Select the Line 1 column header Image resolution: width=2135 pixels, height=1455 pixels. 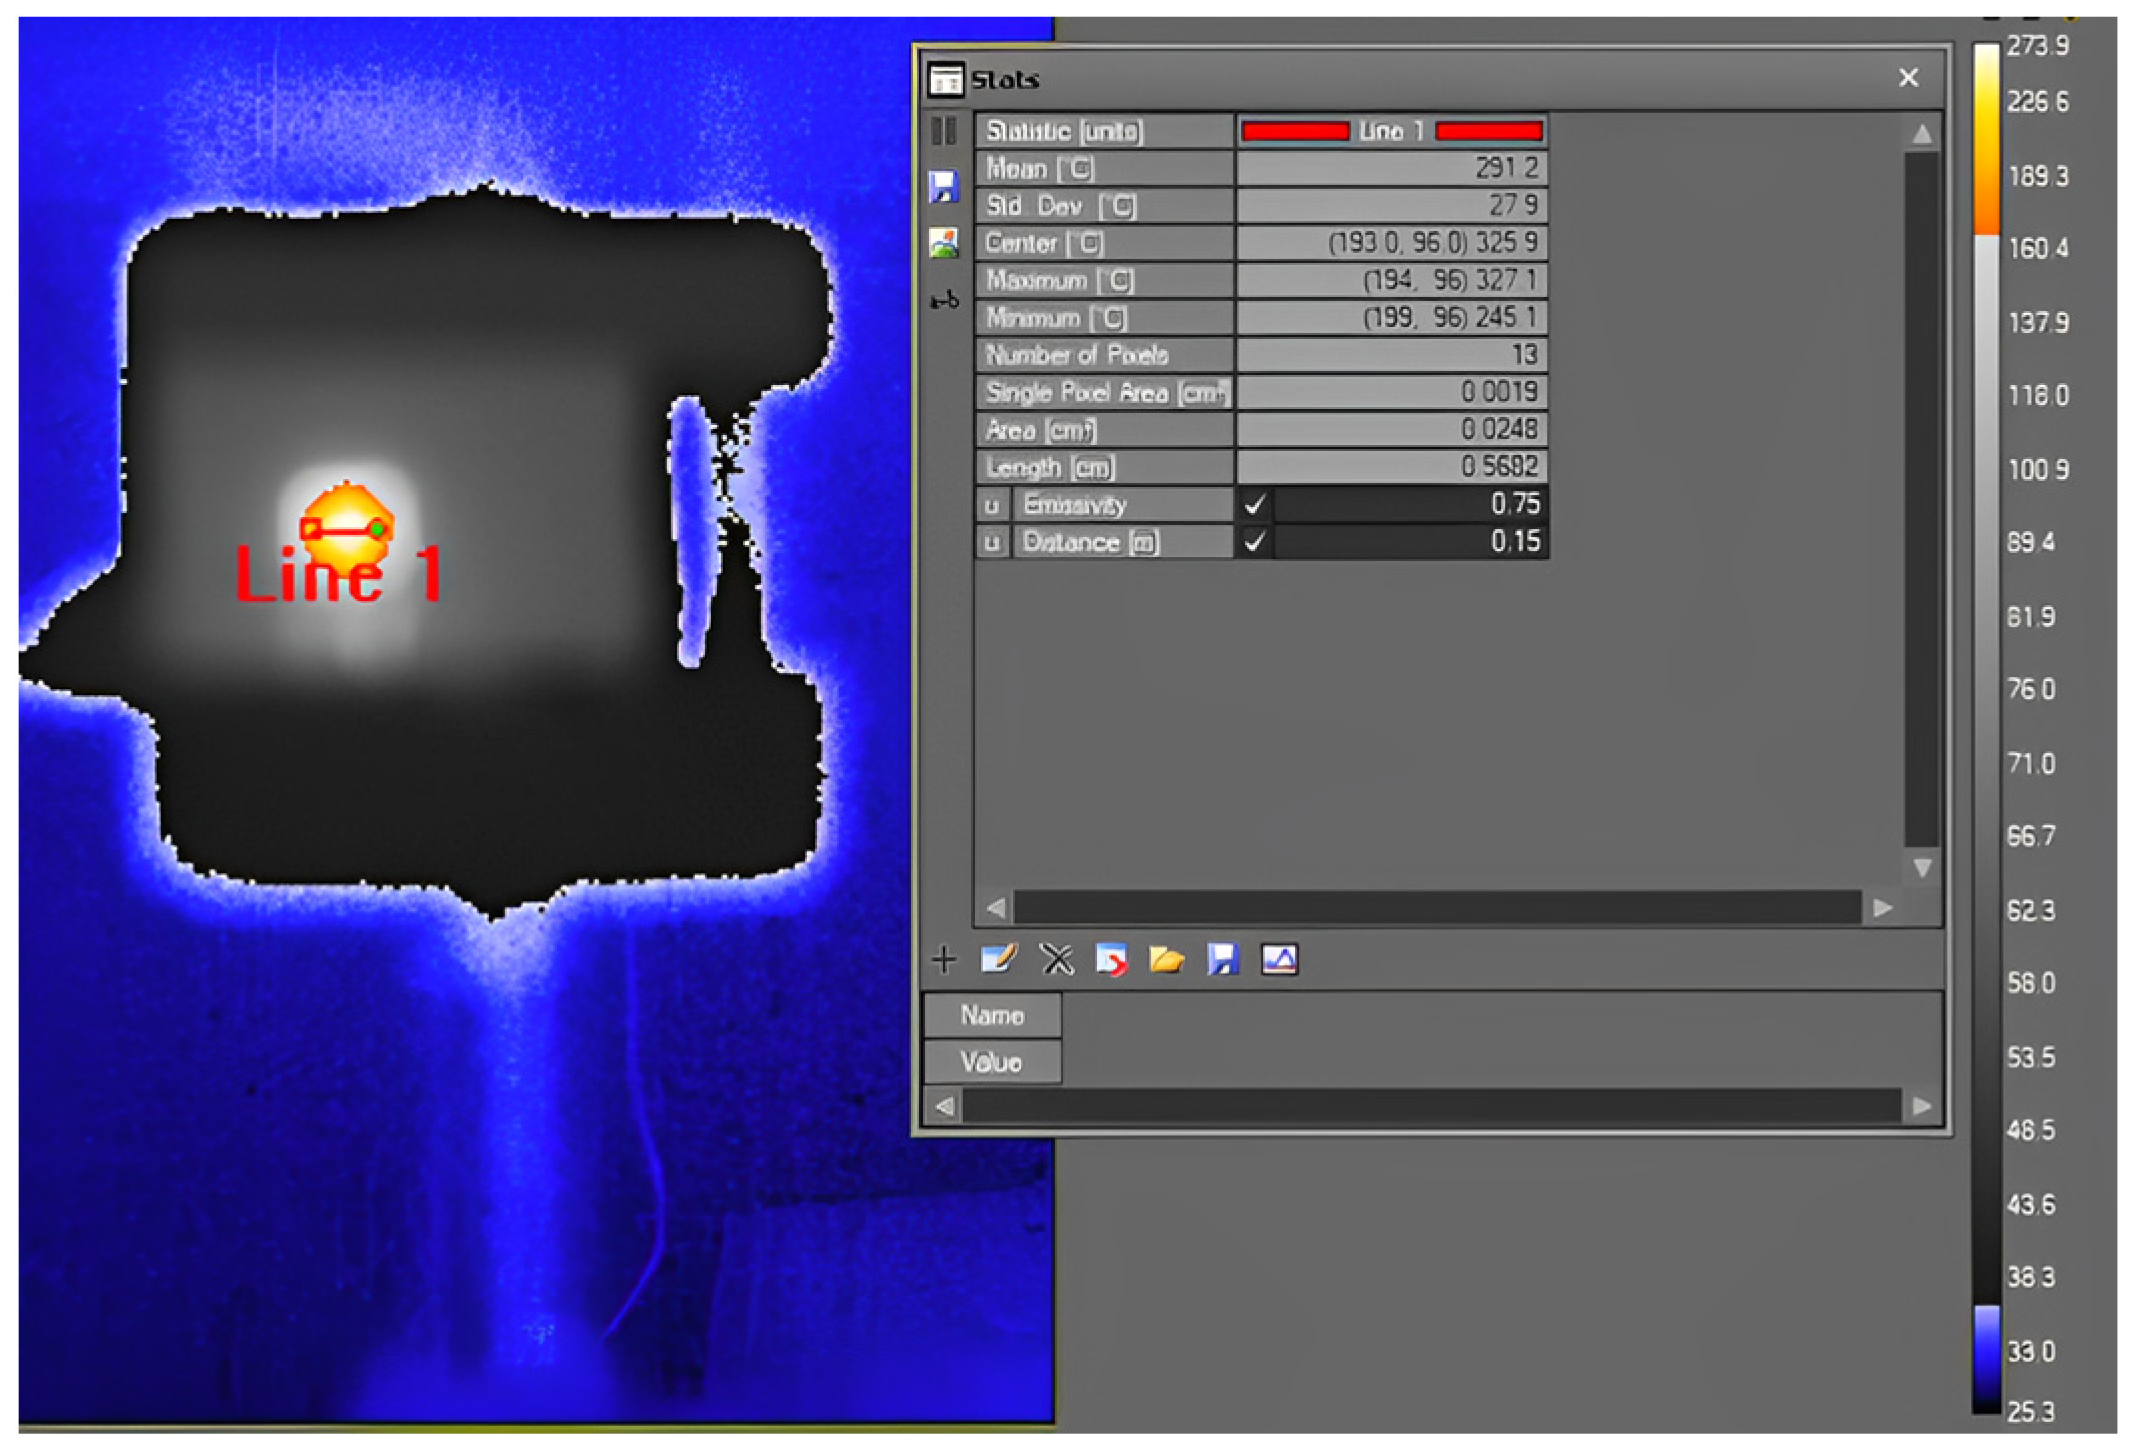[1391, 131]
